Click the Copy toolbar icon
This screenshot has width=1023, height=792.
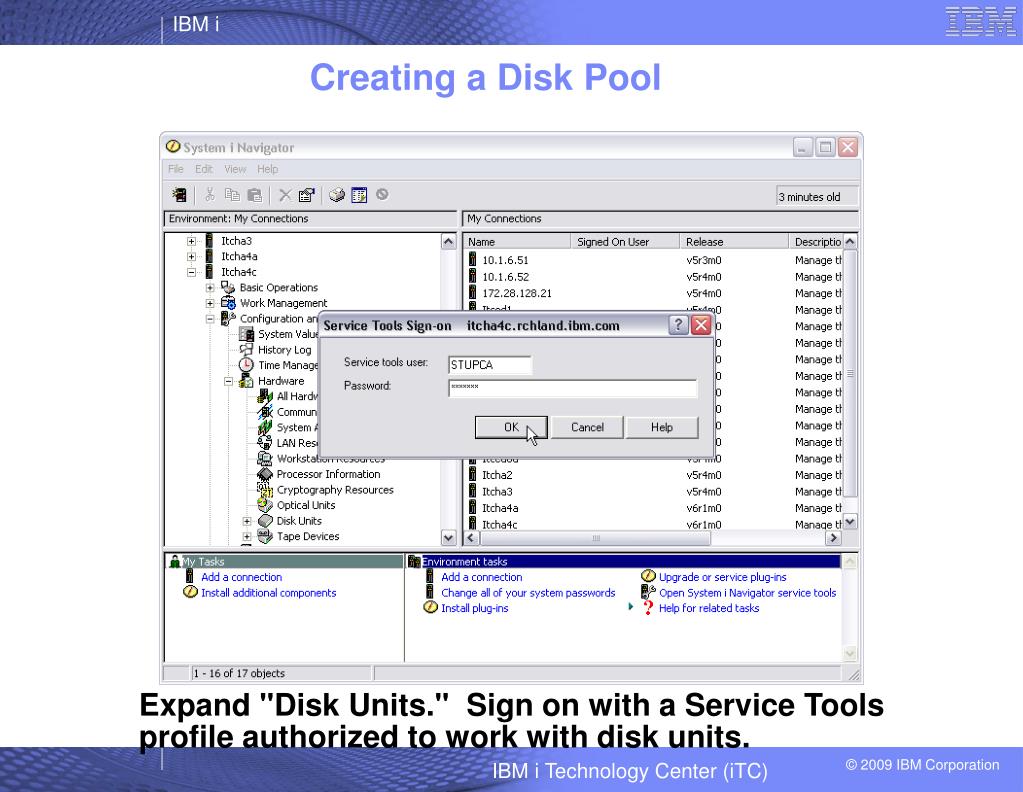click(x=232, y=194)
